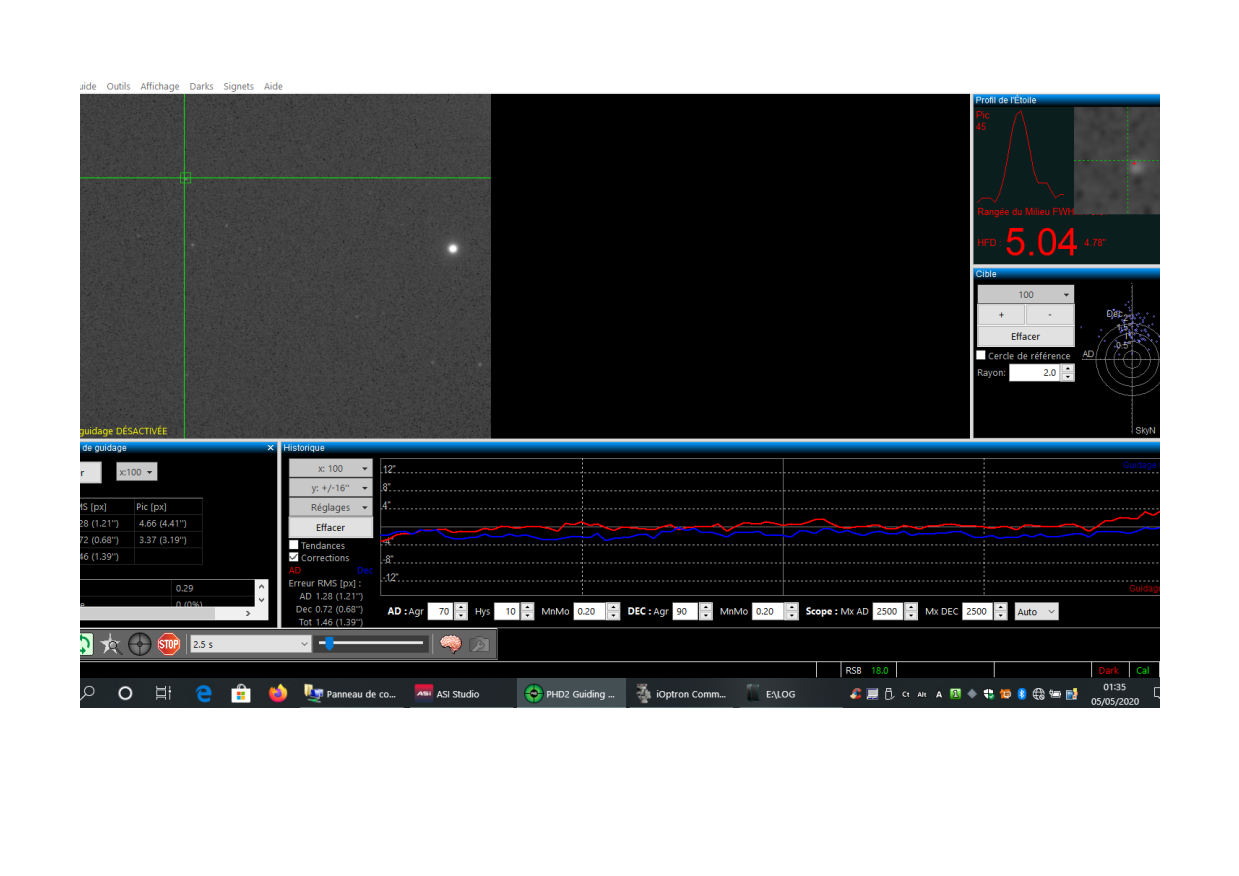The width and height of the screenshot is (1239, 876).
Task: Open the Affichage menu
Action: point(160,87)
